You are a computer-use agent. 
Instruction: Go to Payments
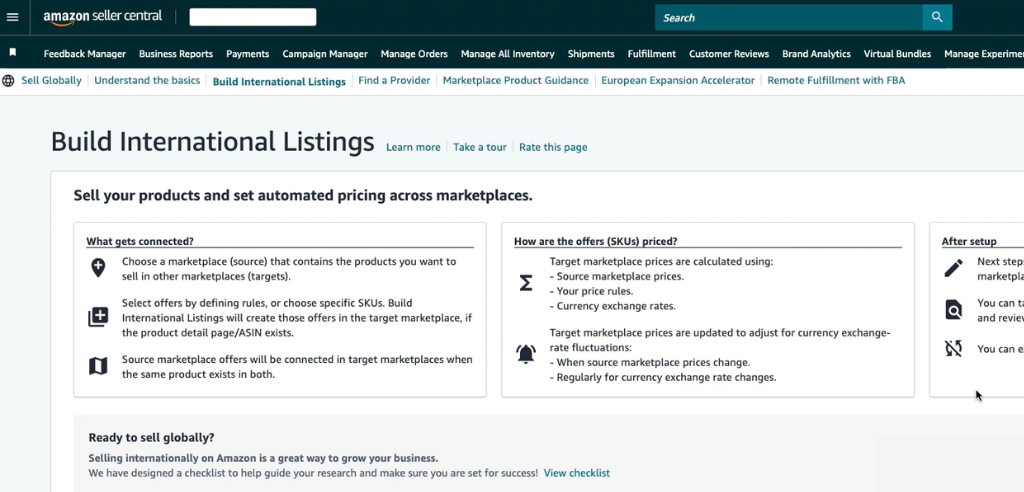248,54
